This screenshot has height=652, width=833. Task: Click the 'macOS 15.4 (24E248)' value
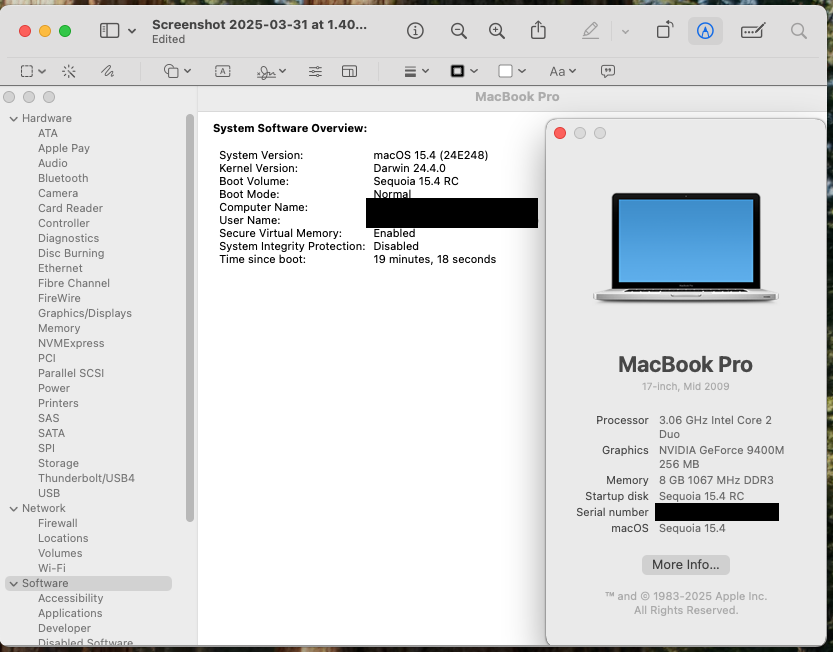pos(431,155)
